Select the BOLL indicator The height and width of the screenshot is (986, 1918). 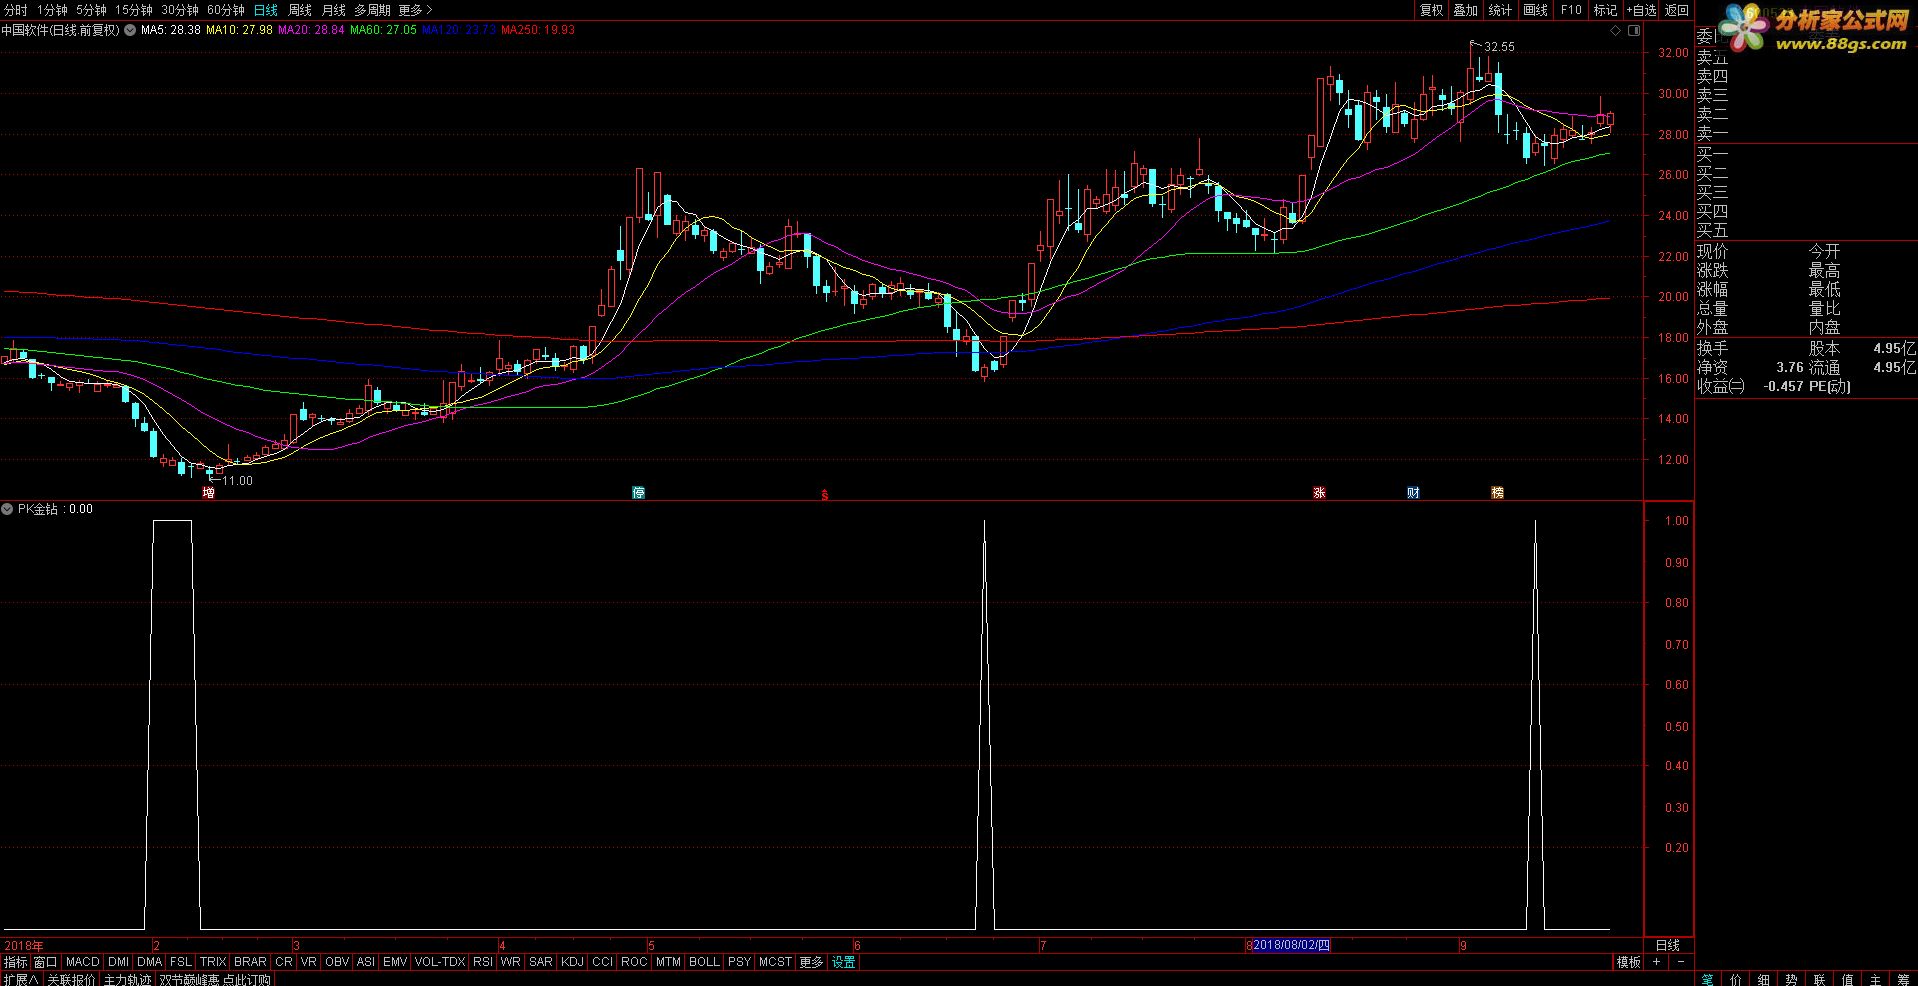[704, 962]
